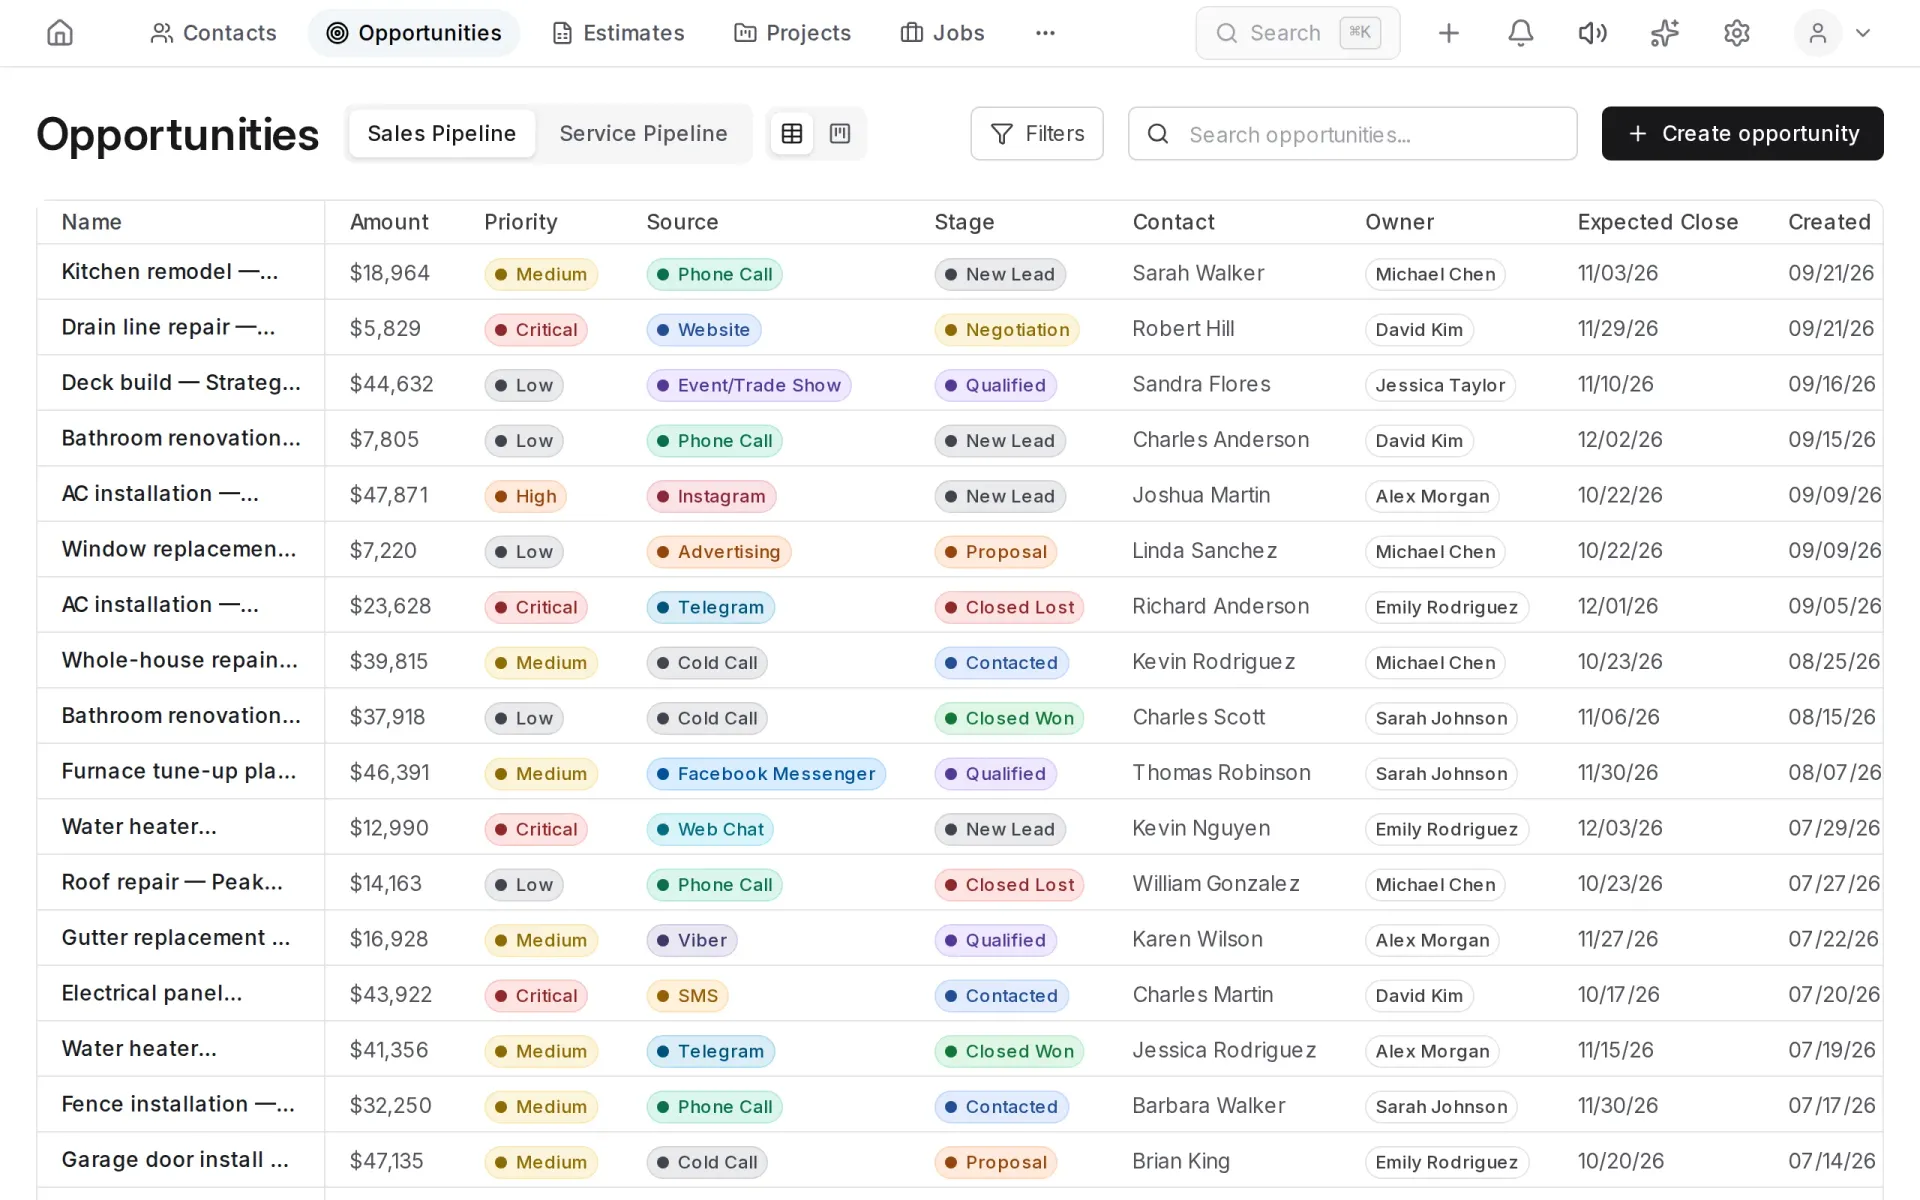The height and width of the screenshot is (1200, 1920).
Task: Open the AI sparkles assistant icon
Action: pyautogui.click(x=1664, y=33)
